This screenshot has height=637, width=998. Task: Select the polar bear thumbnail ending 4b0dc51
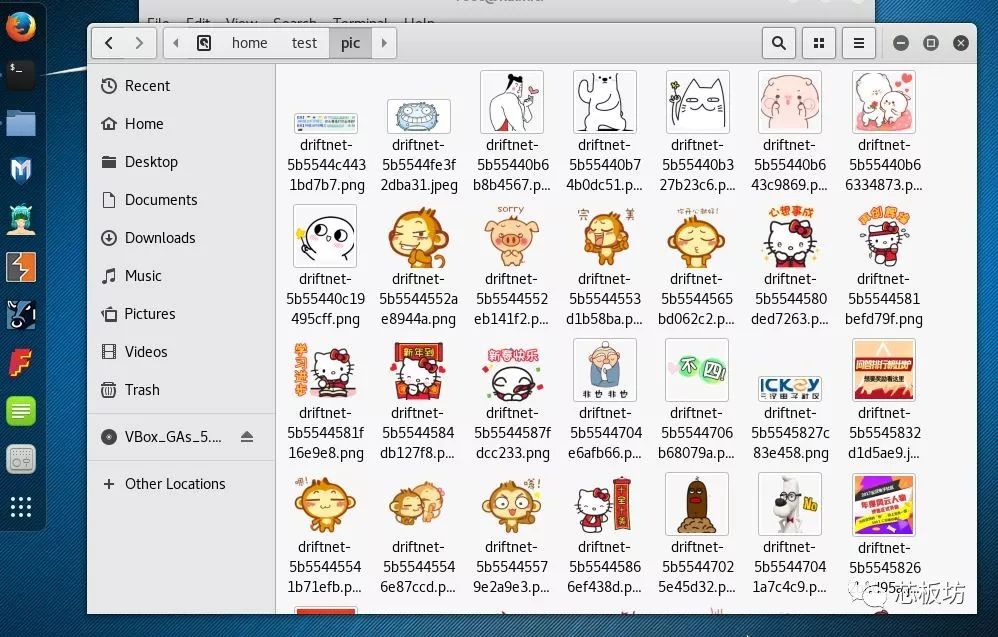click(x=605, y=102)
